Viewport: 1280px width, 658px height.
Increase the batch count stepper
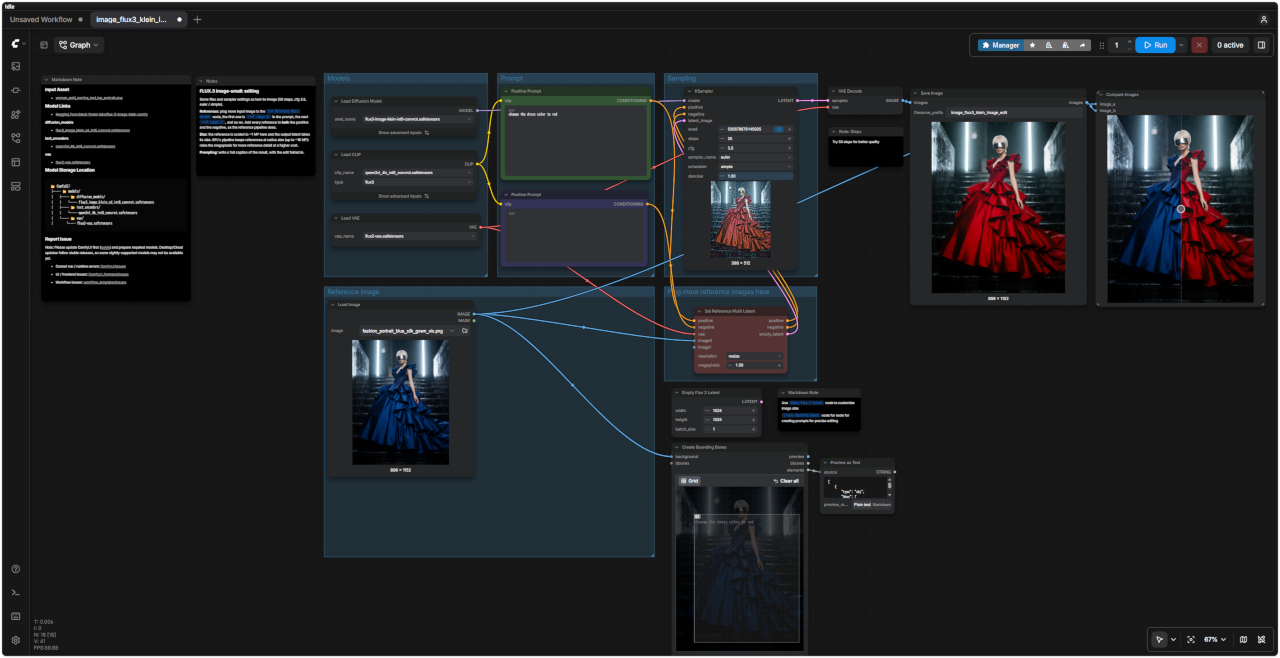click(x=1130, y=41)
